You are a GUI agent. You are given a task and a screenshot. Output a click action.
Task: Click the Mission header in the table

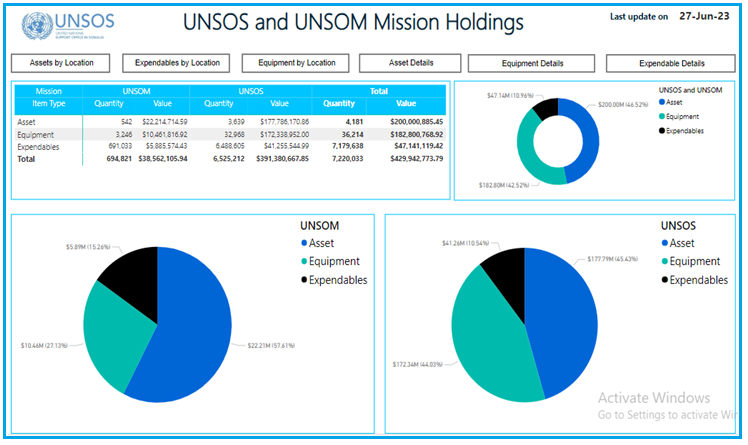tap(49, 91)
